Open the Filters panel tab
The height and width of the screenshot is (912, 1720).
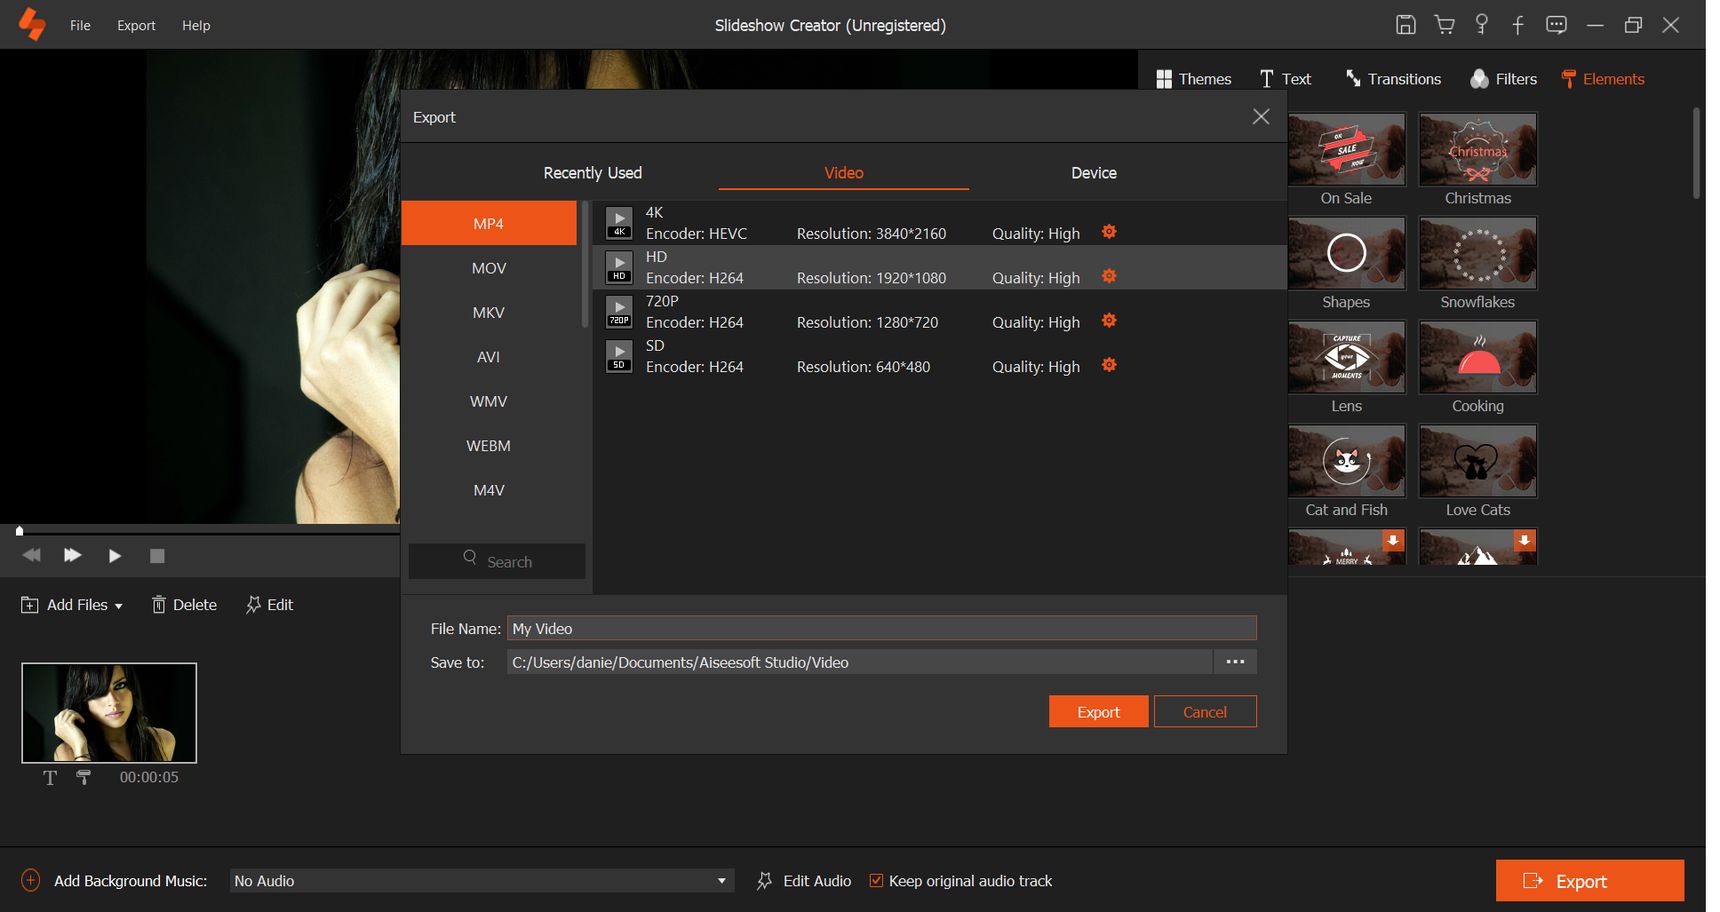point(1503,79)
